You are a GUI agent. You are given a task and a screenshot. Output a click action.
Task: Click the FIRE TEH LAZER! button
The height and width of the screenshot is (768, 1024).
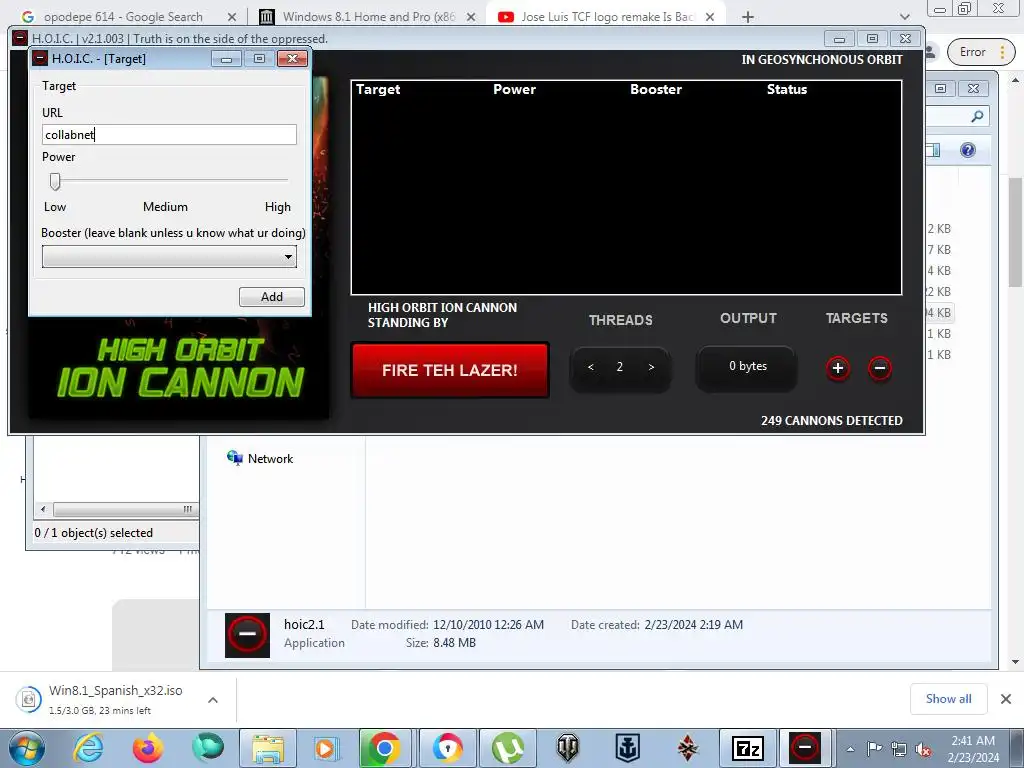click(x=449, y=370)
